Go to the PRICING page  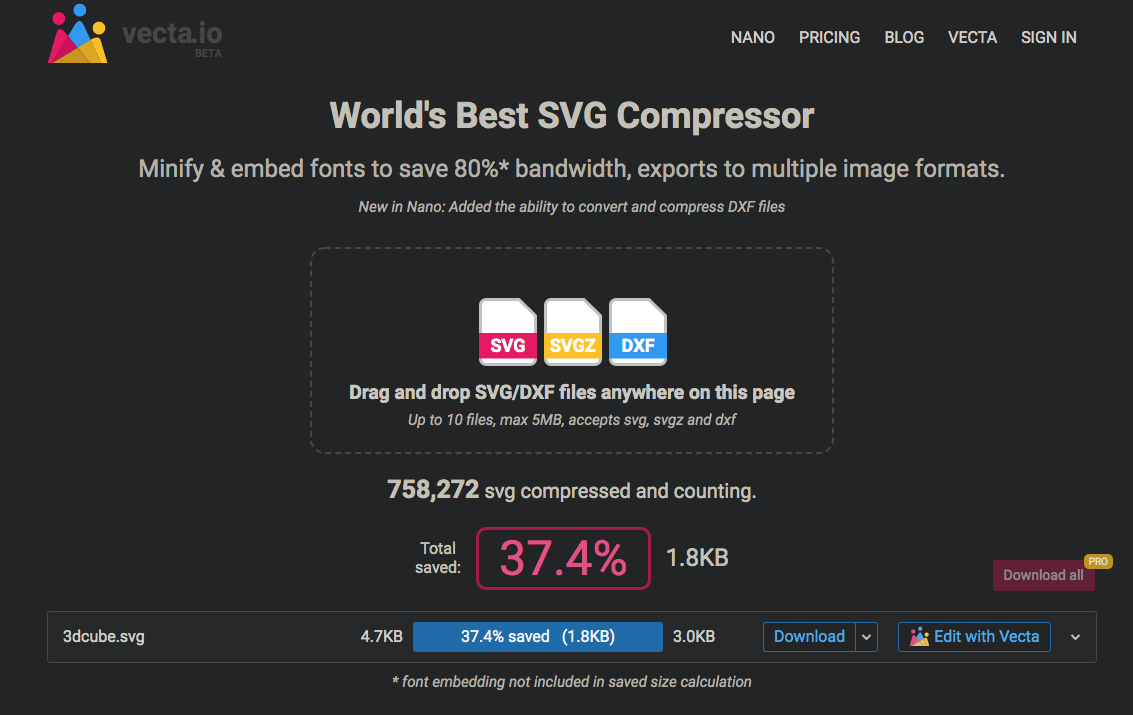tap(829, 38)
